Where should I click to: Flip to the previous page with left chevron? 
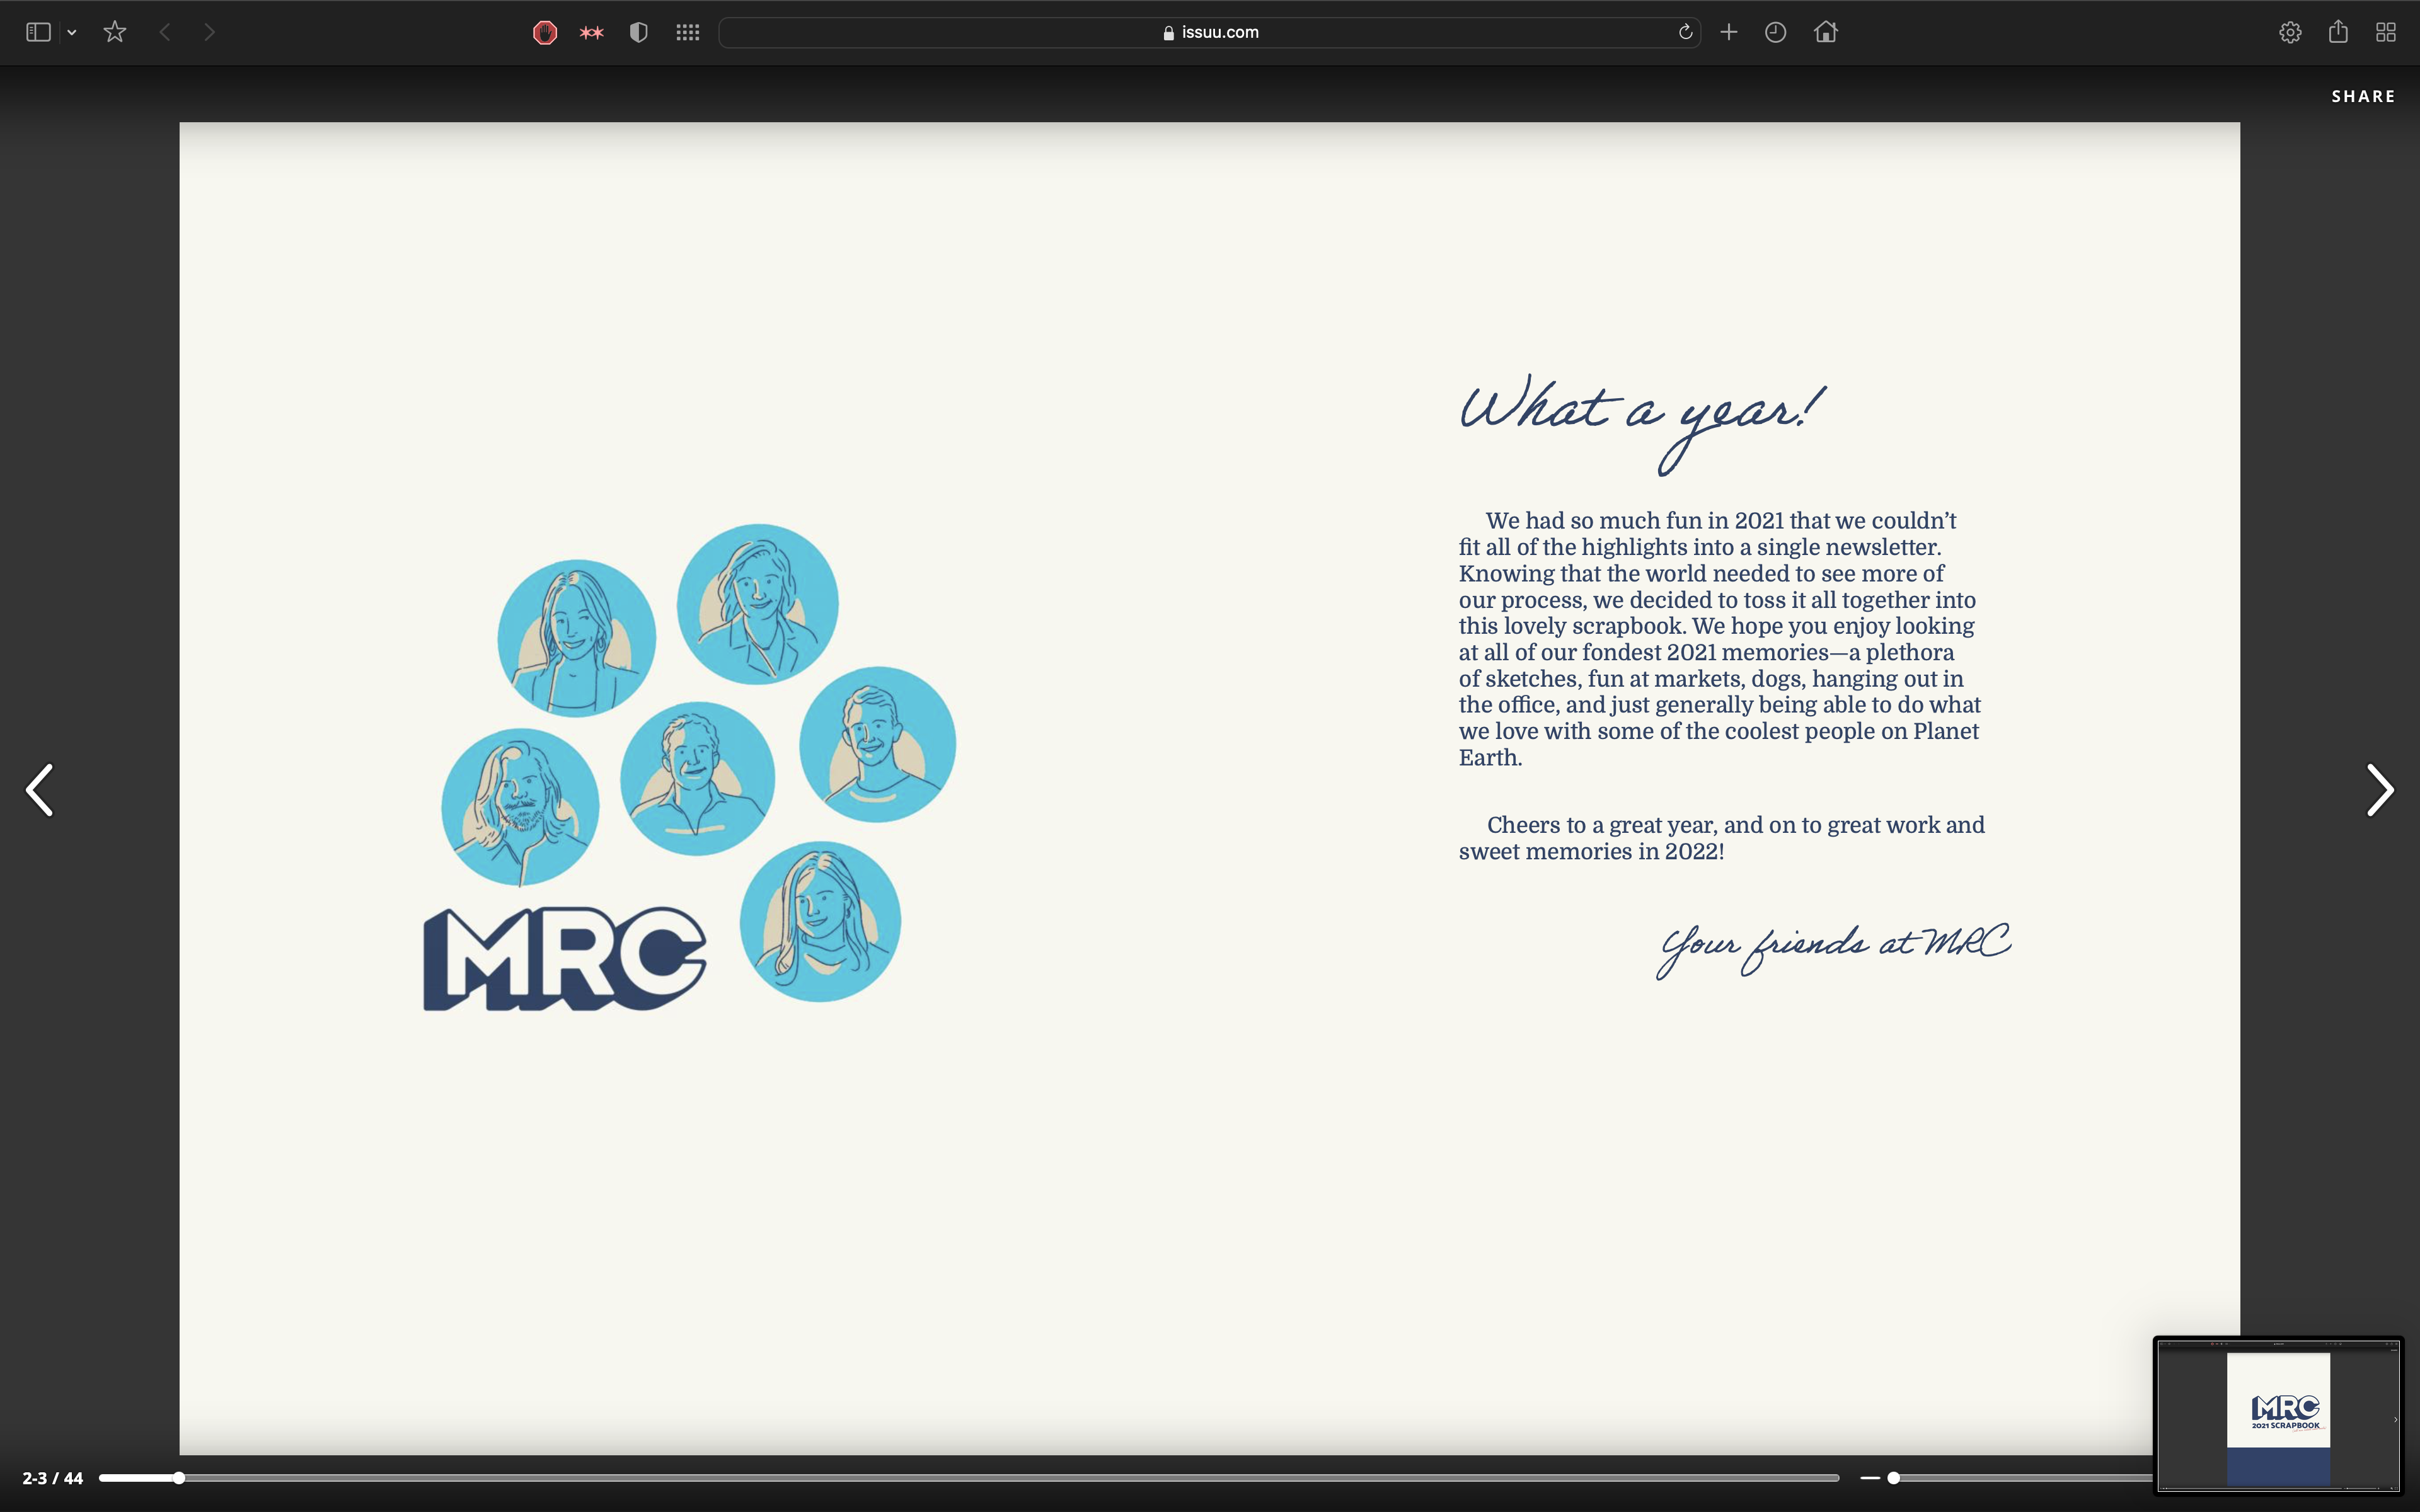pyautogui.click(x=39, y=790)
